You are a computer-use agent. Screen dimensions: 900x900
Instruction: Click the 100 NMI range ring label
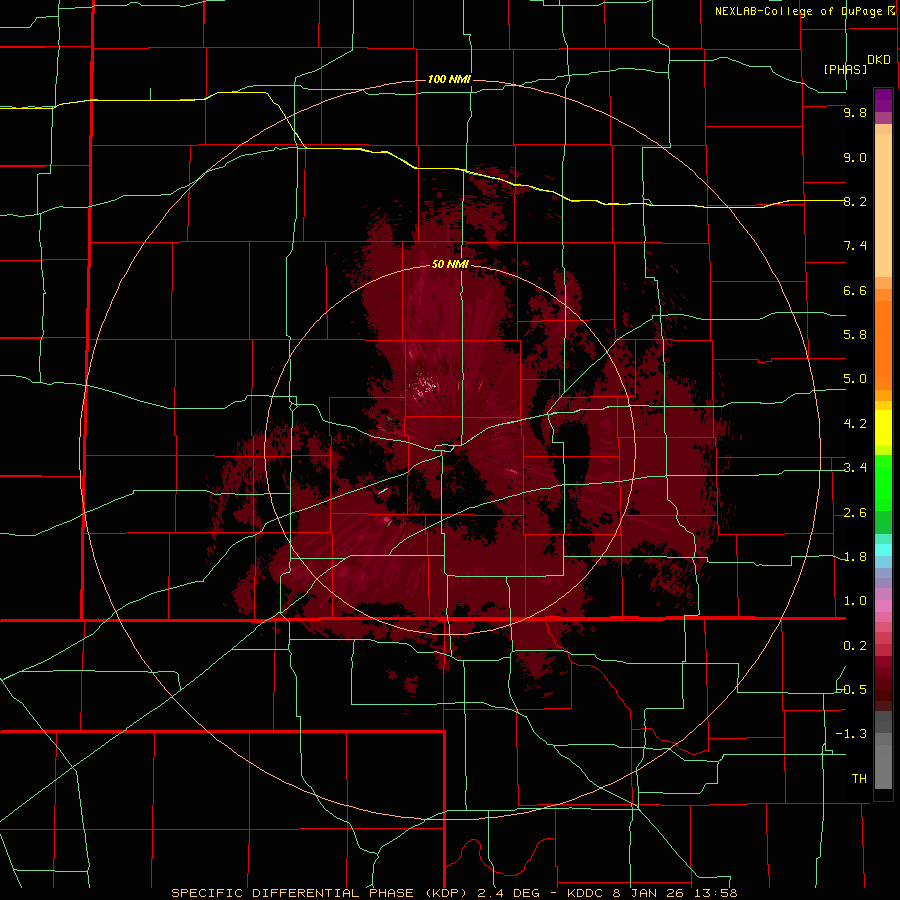[x=449, y=79]
